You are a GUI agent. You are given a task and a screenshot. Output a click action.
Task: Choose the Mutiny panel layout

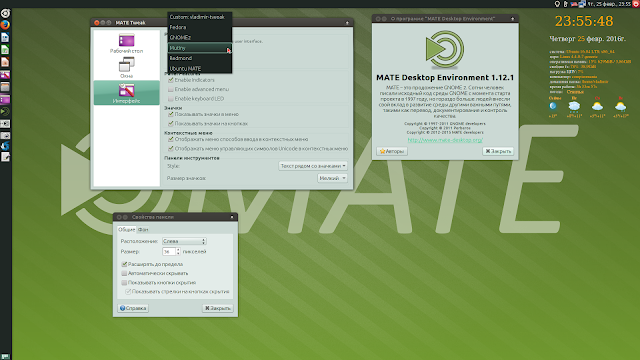[200, 48]
